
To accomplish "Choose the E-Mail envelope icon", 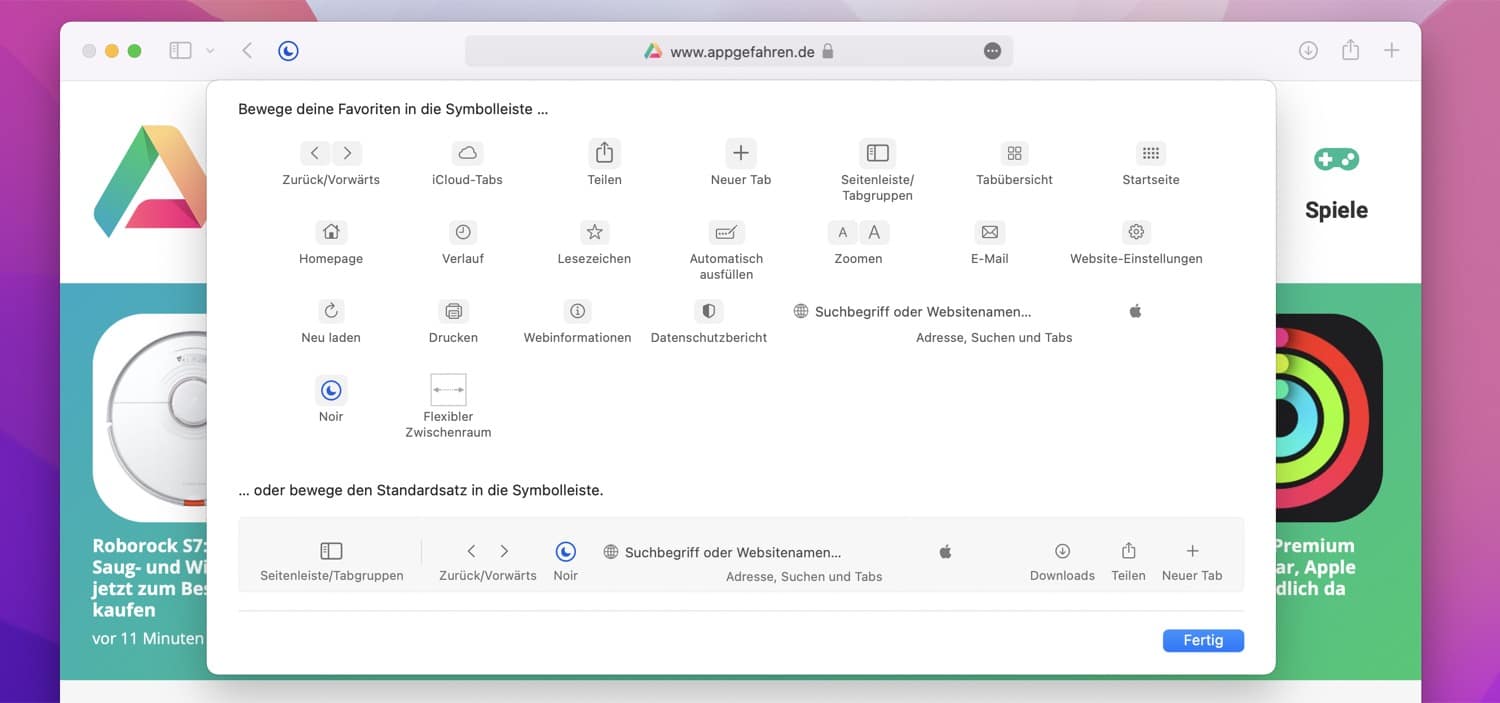I will tap(989, 232).
